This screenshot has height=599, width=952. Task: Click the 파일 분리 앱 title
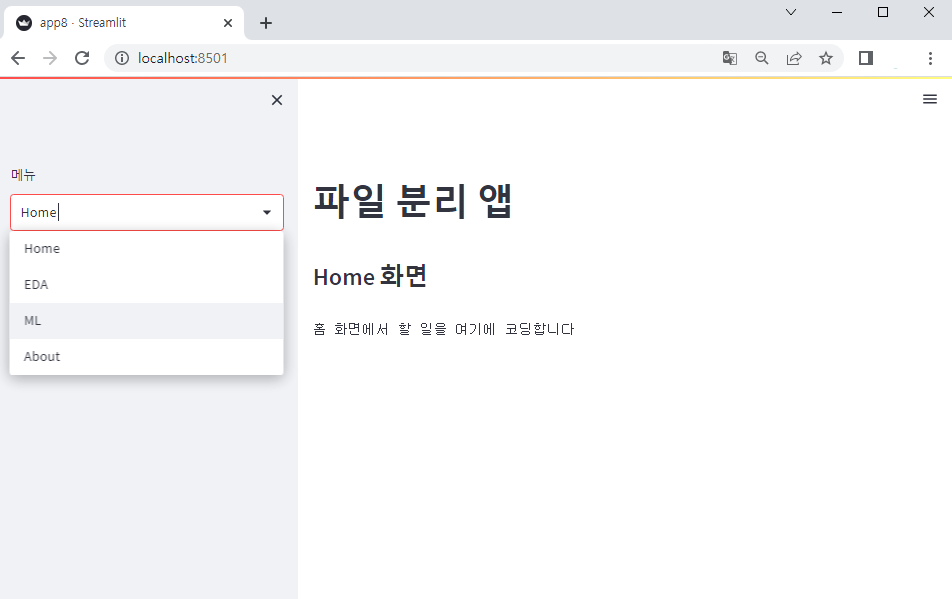click(x=413, y=201)
